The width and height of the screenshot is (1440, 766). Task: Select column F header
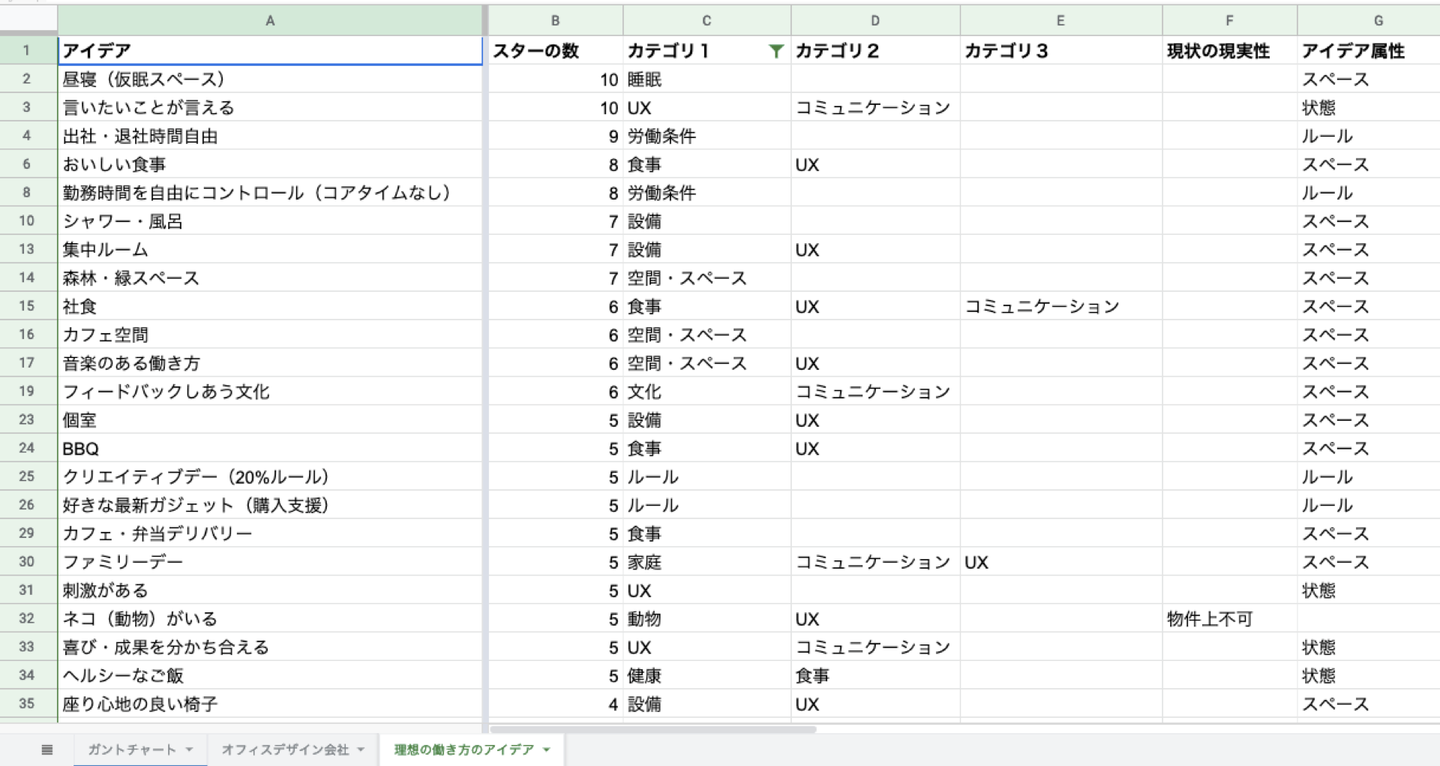(1230, 20)
